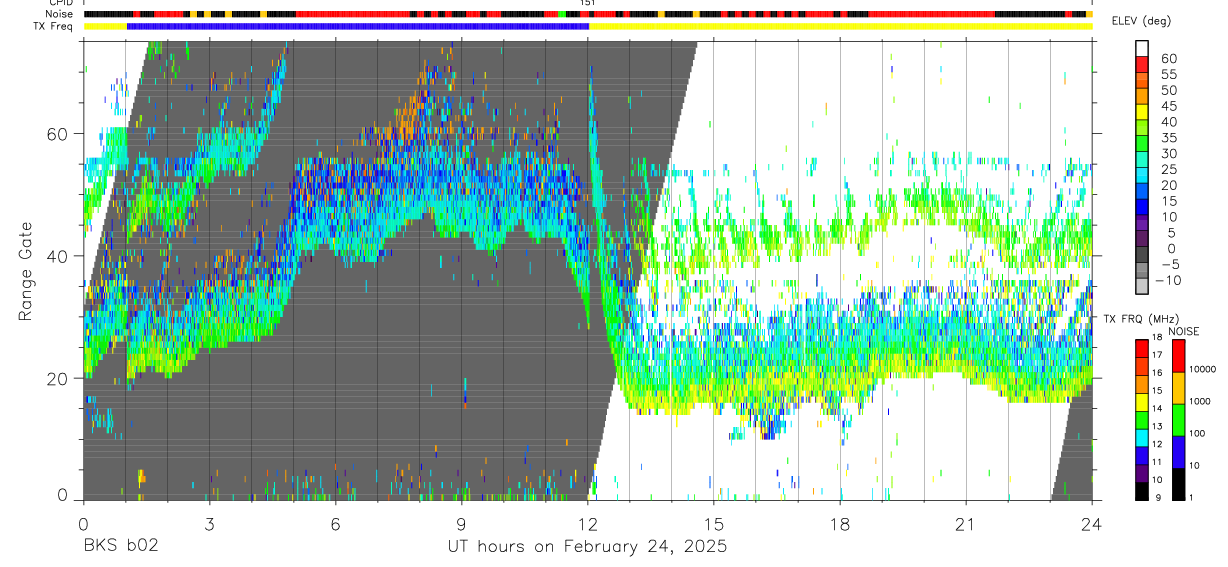Click the "35" label on the ELEV legend
The width and height of the screenshot is (1228, 567).
coord(1168,138)
